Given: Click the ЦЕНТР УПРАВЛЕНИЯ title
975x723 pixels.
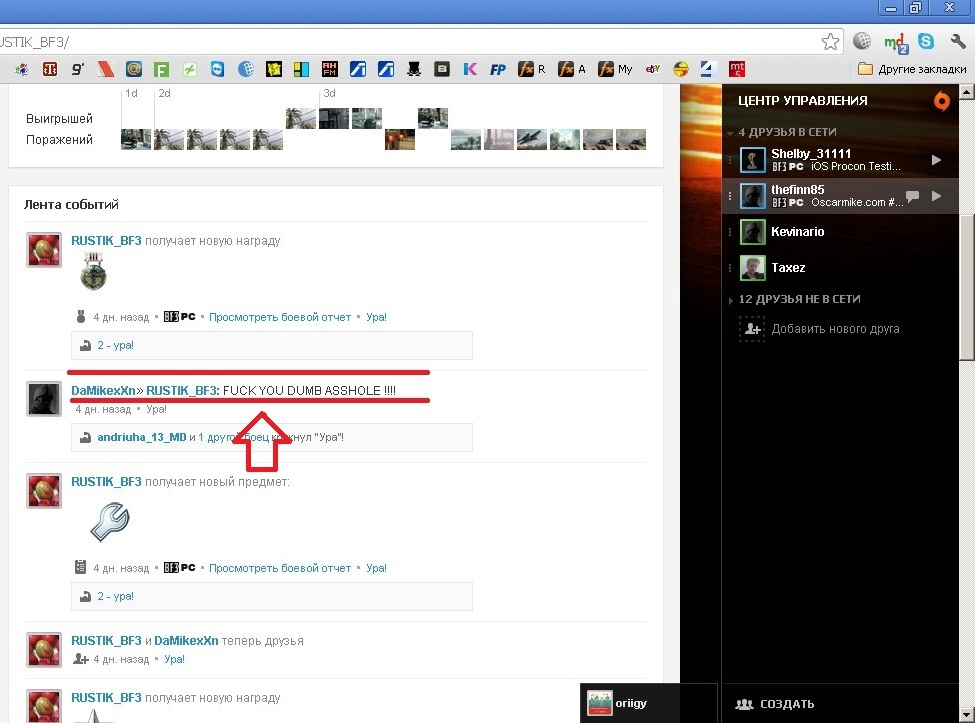Looking at the screenshot, I should (x=802, y=101).
